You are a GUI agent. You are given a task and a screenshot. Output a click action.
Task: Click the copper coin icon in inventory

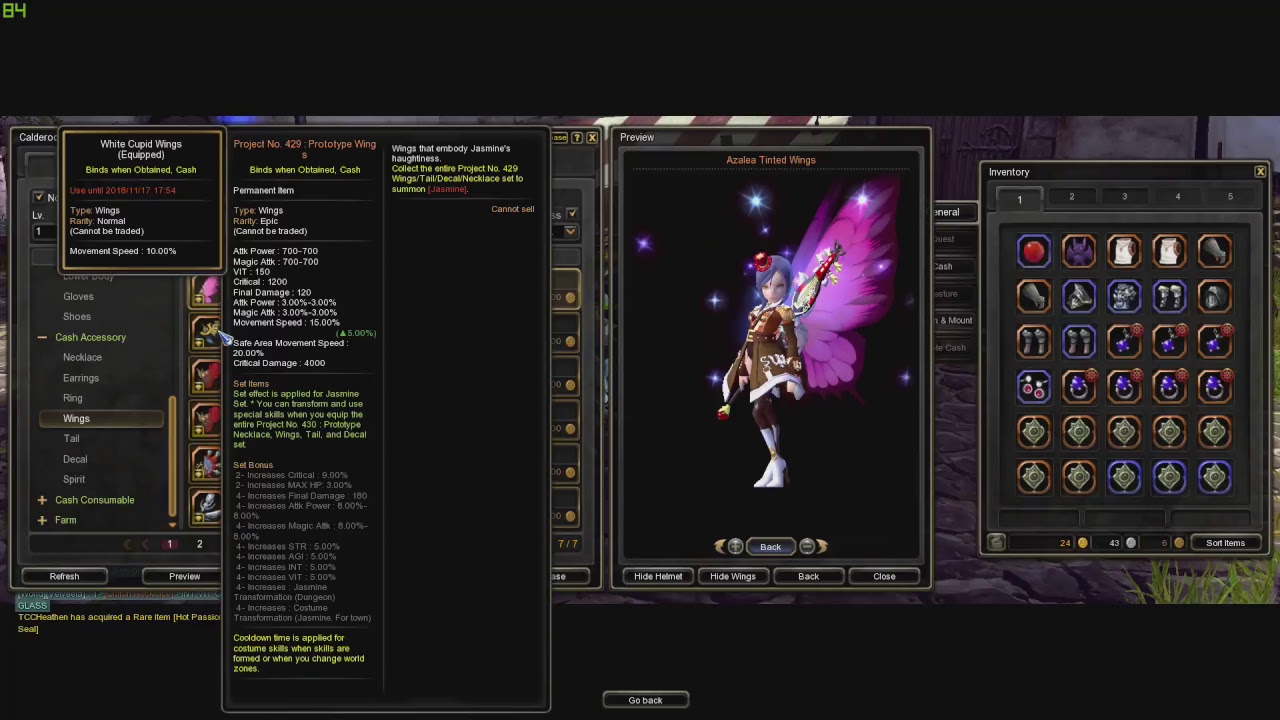tap(1179, 543)
